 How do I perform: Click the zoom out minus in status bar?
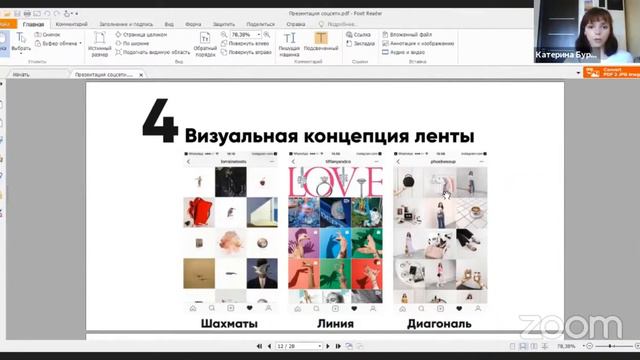(x=590, y=346)
